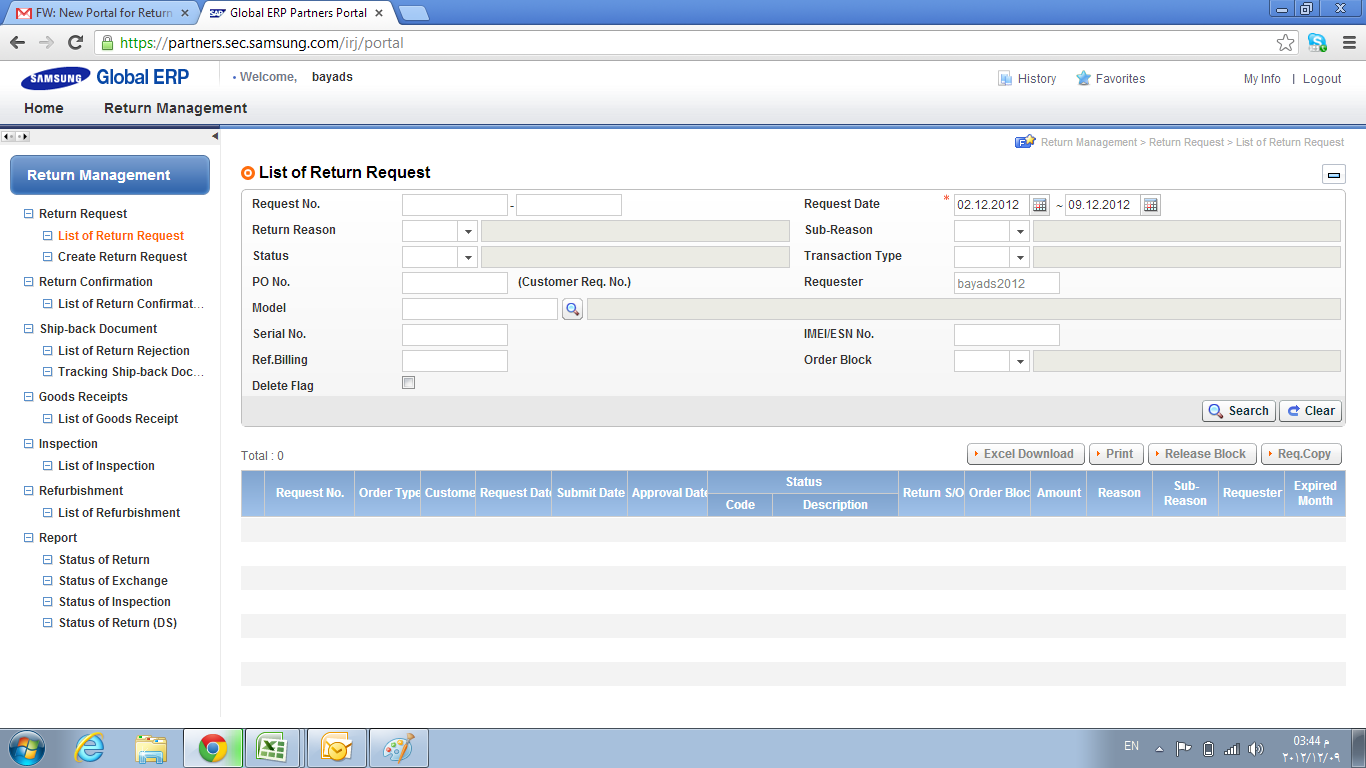Open the Sub-Reason dropdown
This screenshot has width=1366, height=768.
[x=1020, y=231]
